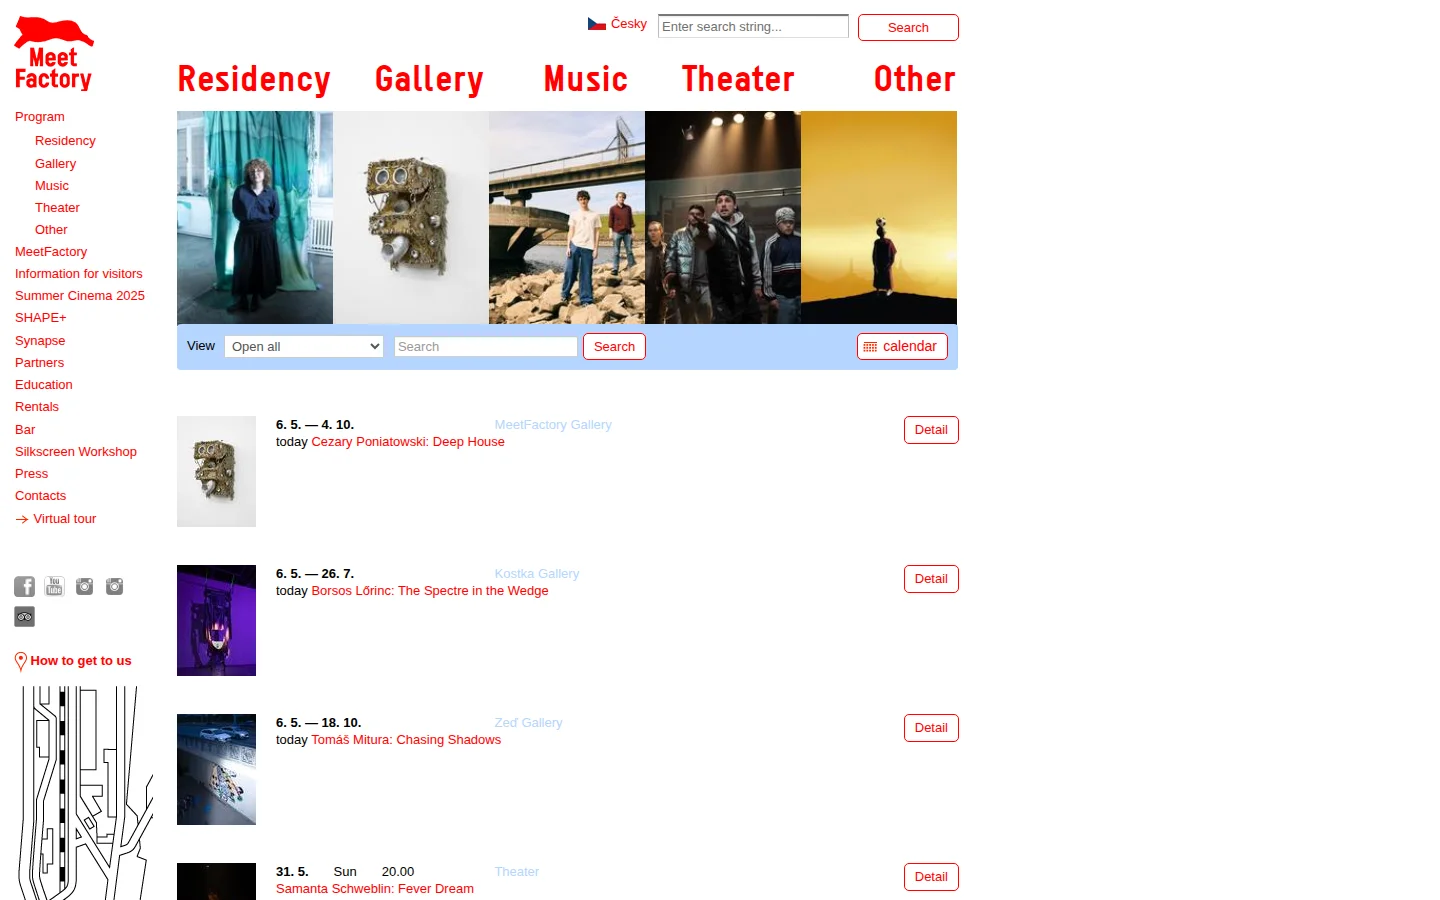Open the Synapse sidebar link
The width and height of the screenshot is (1440, 900).
point(40,341)
